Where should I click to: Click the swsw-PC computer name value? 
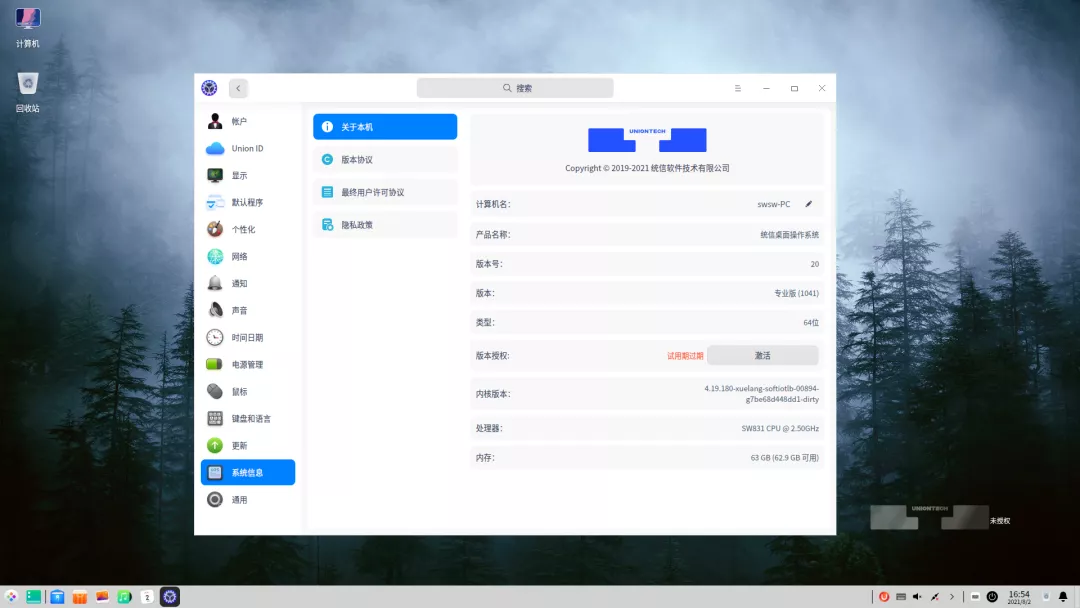pos(773,204)
